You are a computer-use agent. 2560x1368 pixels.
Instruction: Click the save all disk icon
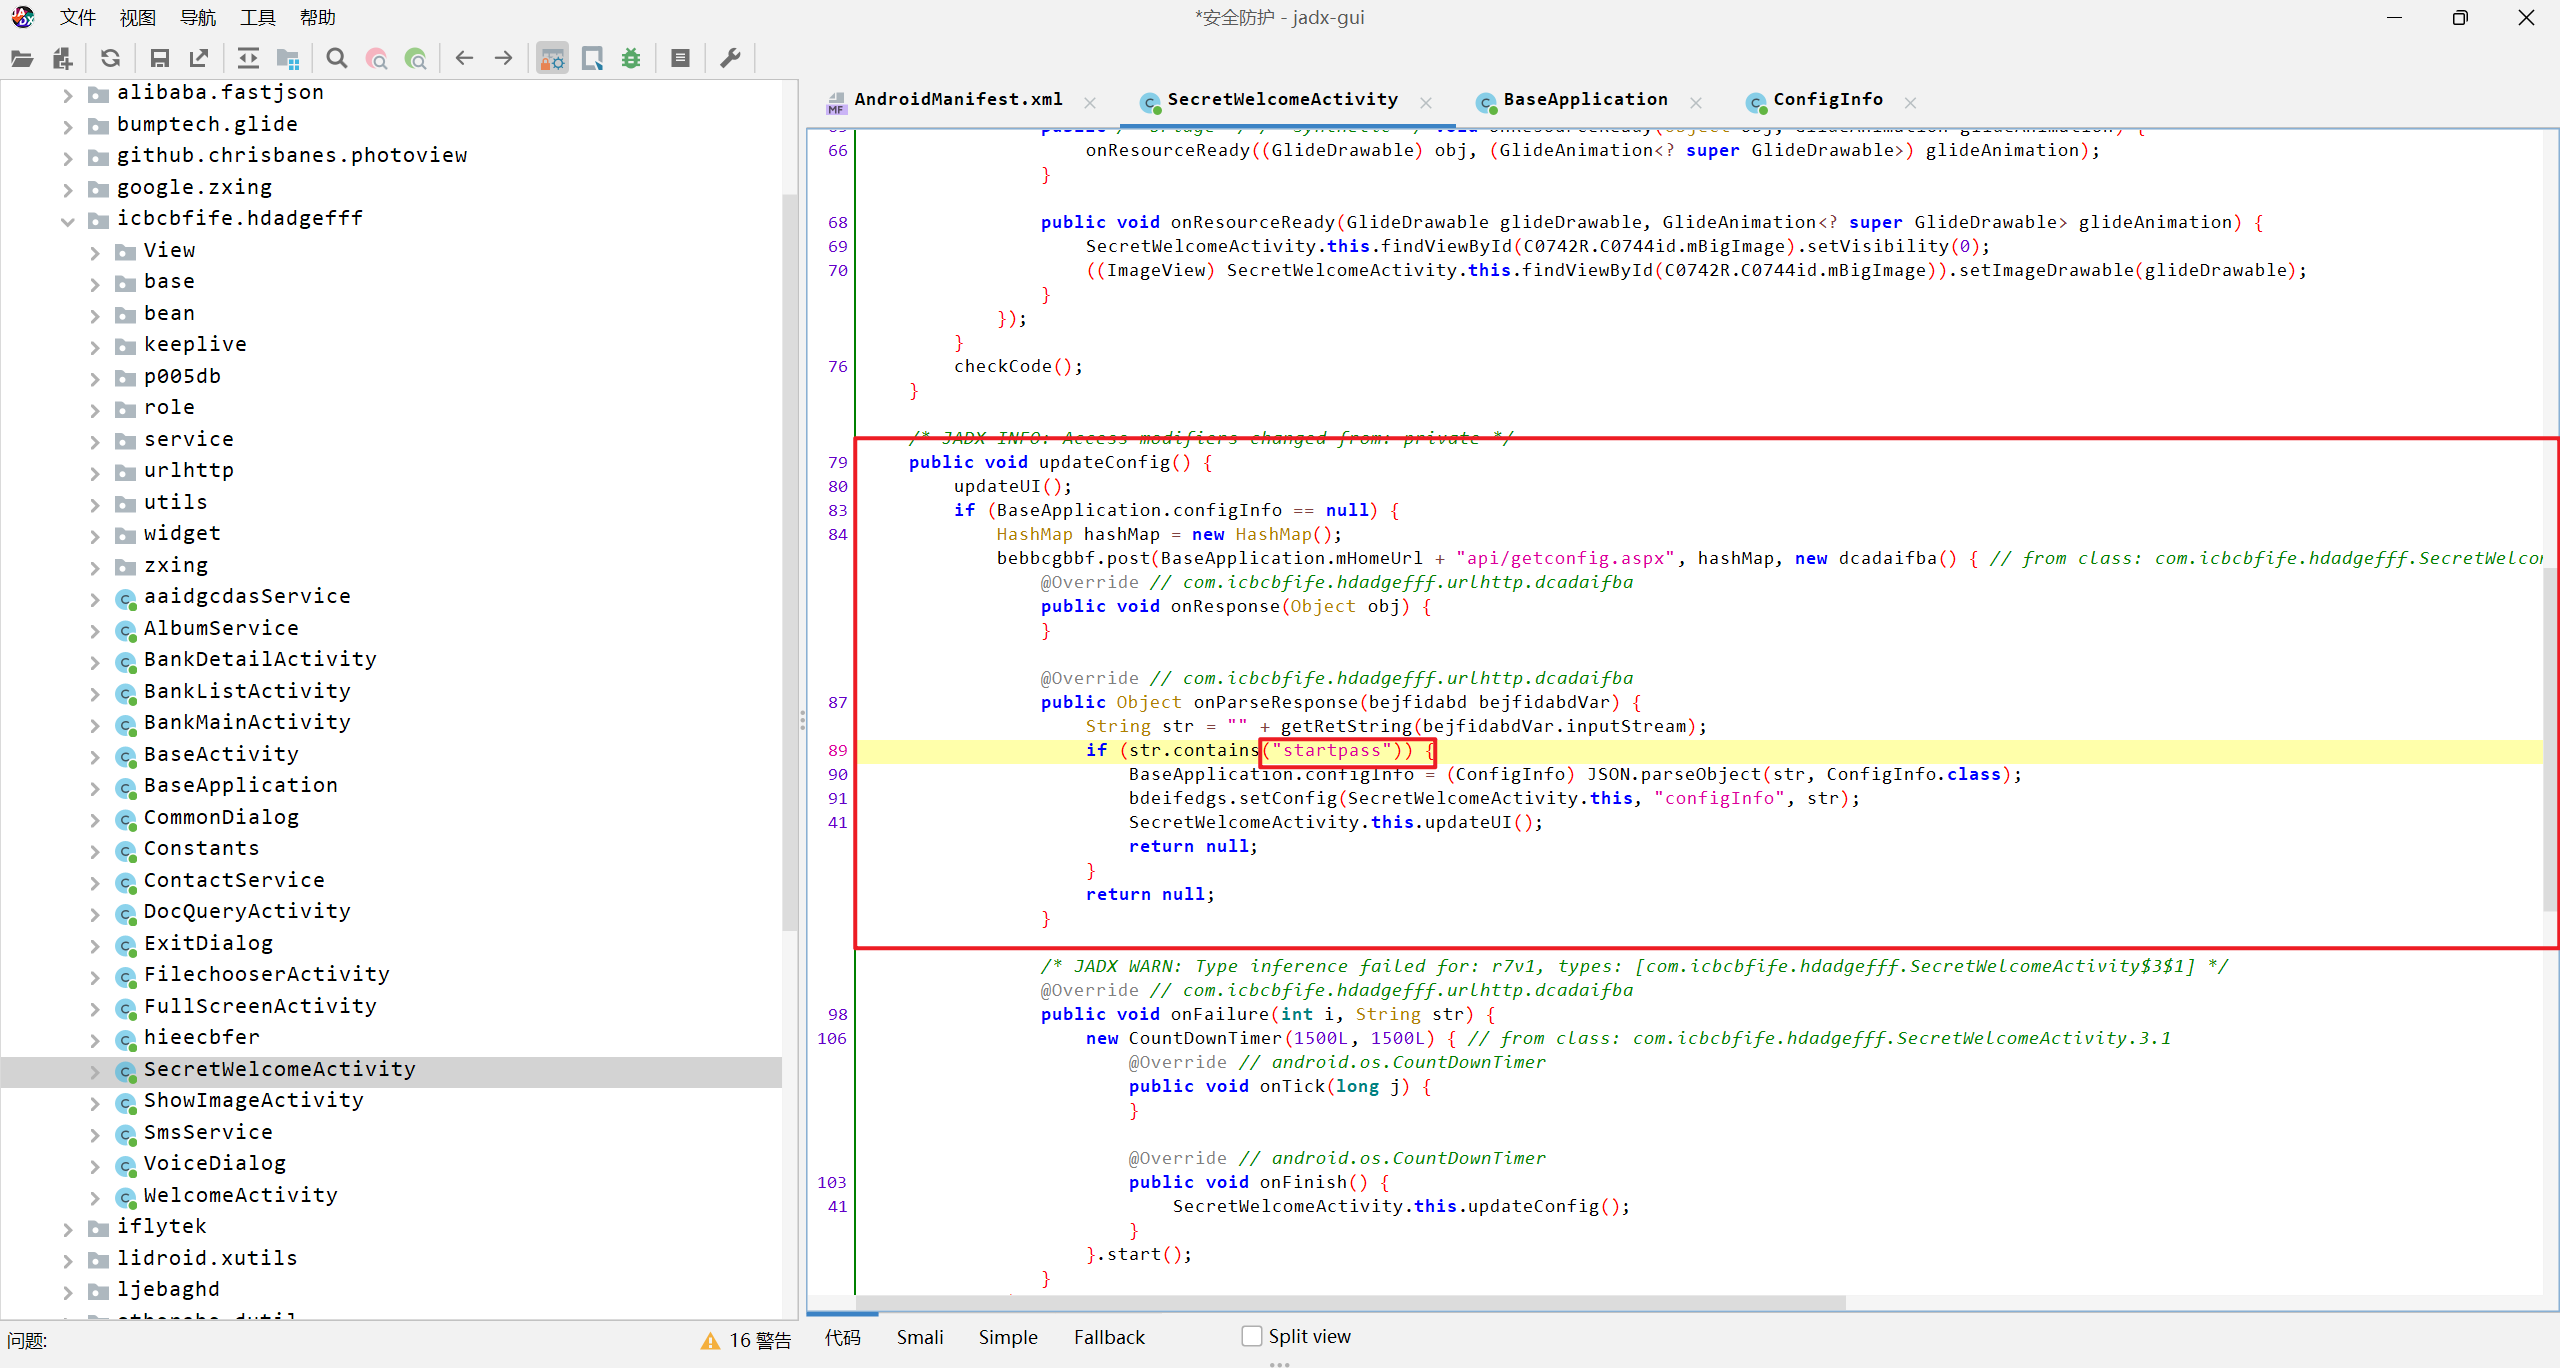pos(159,58)
